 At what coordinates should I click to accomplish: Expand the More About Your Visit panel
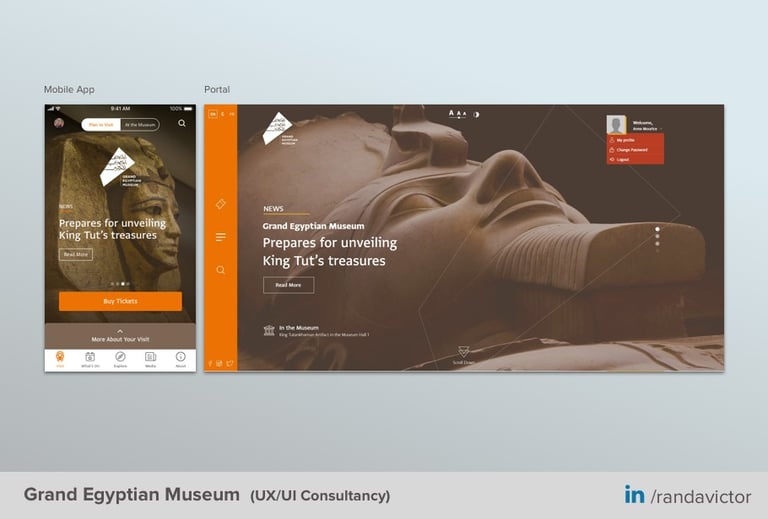[x=120, y=336]
